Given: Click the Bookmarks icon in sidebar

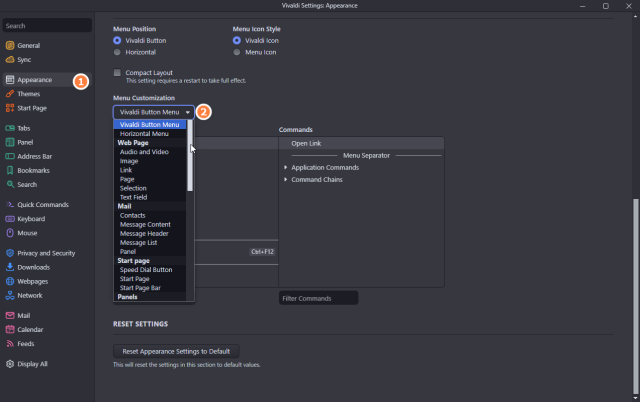Looking at the screenshot, I should tap(10, 171).
